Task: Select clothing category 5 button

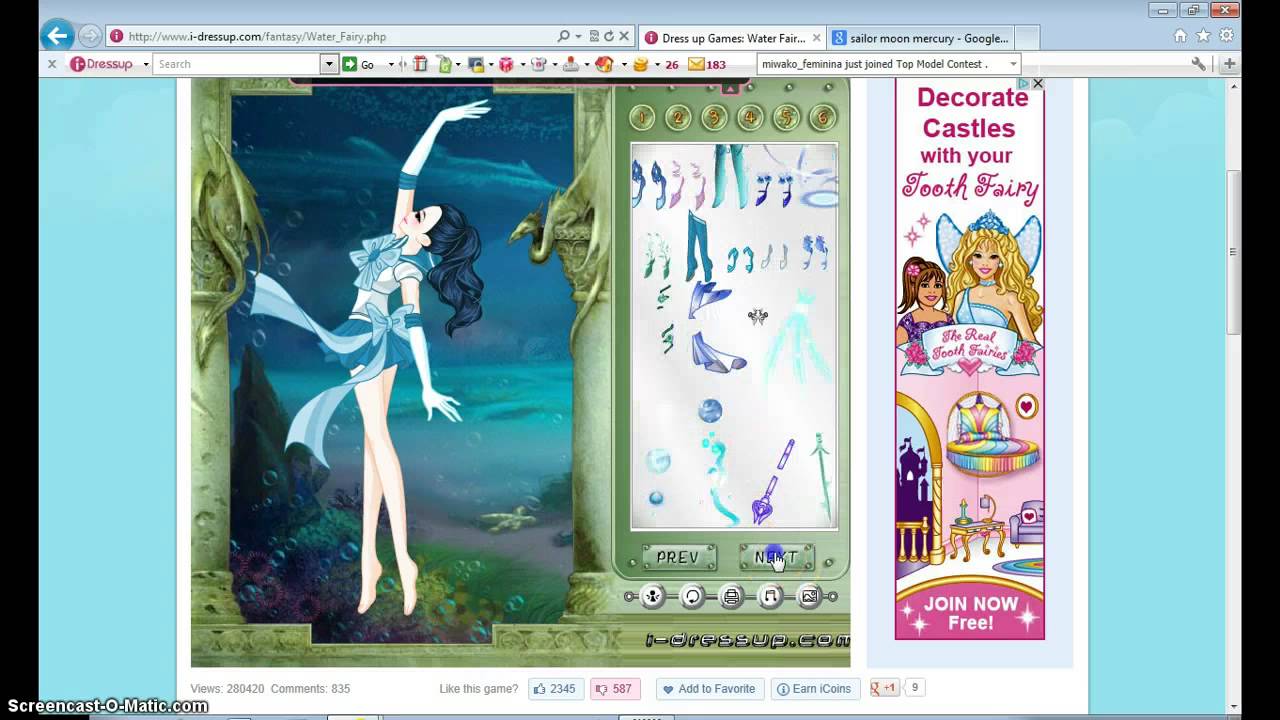Action: (x=786, y=118)
